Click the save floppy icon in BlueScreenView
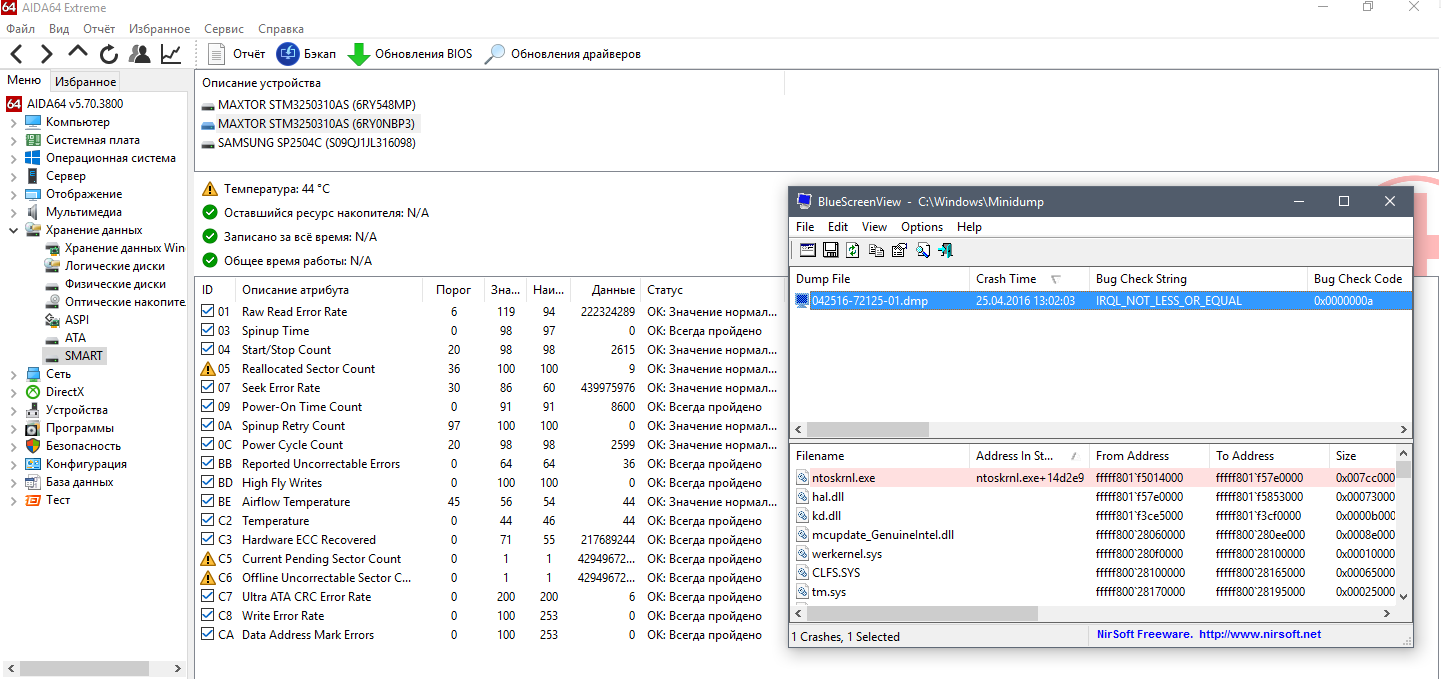 [x=830, y=250]
